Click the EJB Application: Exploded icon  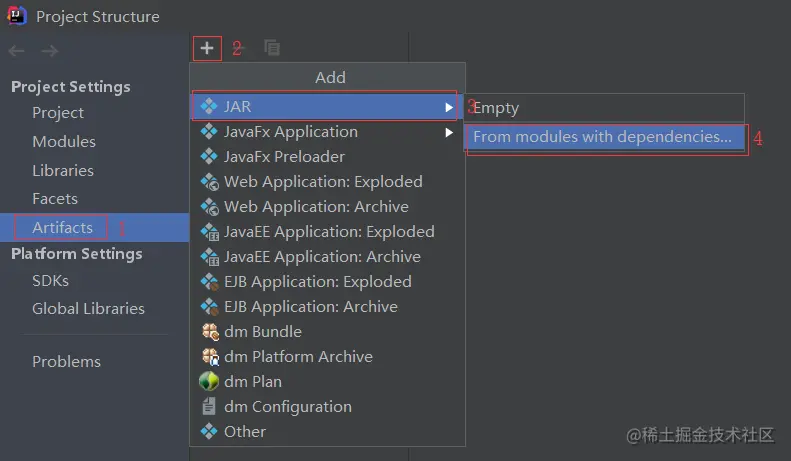209,281
